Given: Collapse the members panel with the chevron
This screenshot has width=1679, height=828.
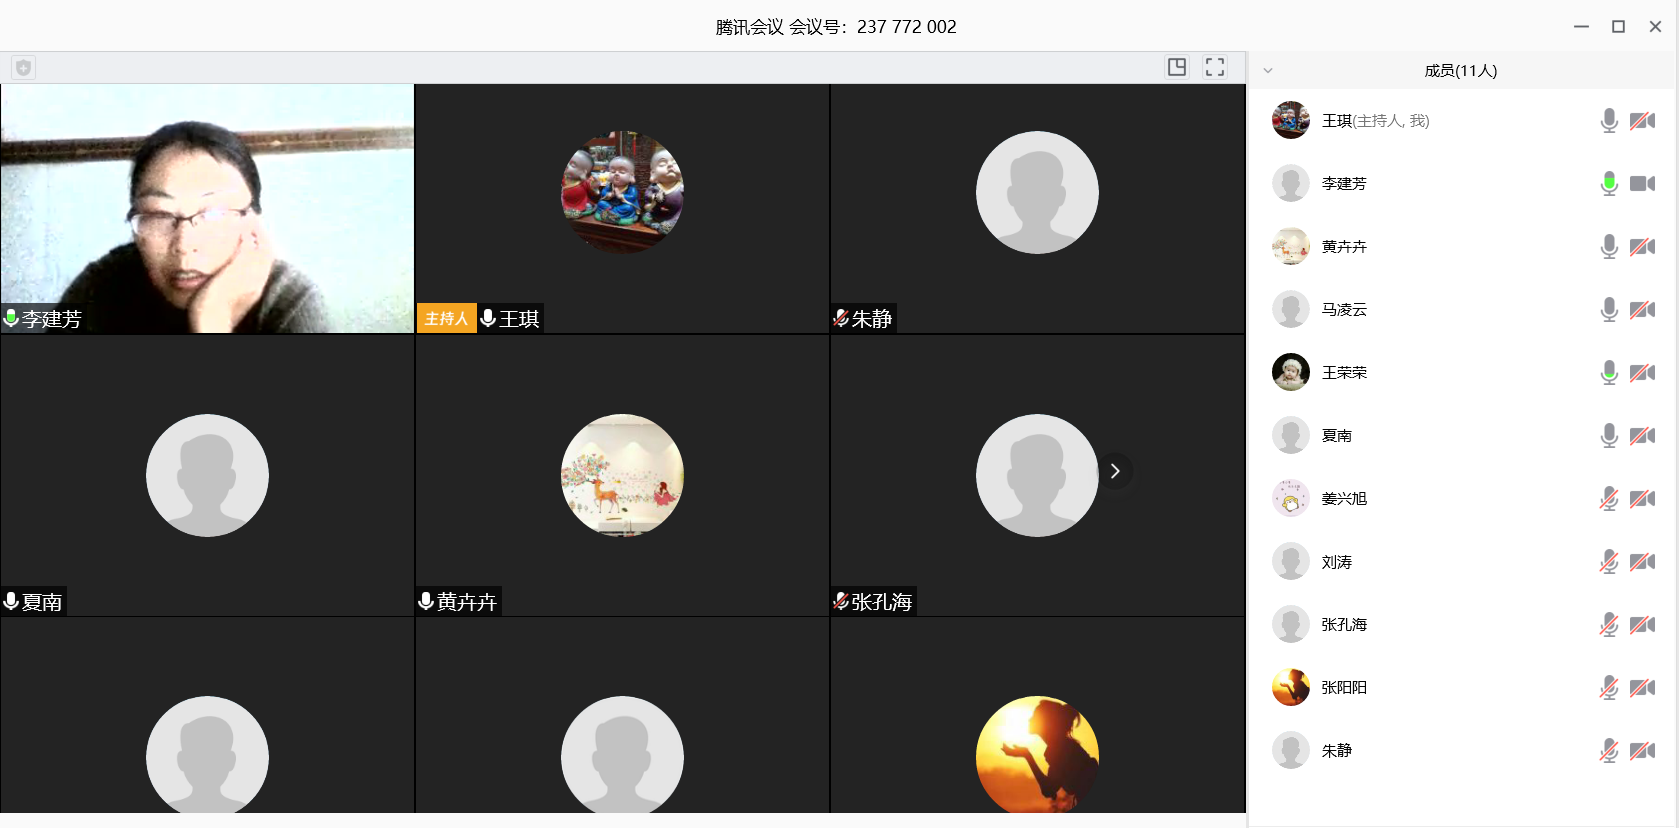Looking at the screenshot, I should click(1268, 71).
